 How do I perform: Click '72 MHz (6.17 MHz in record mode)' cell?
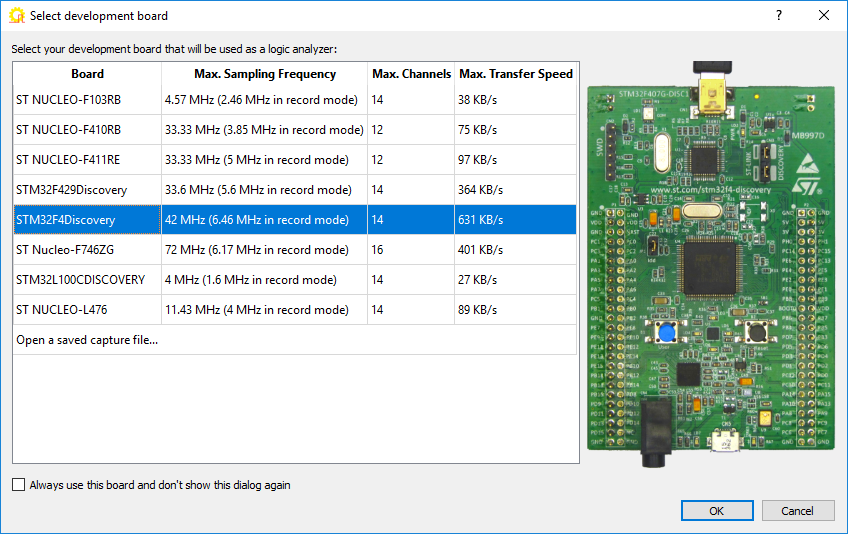[x=264, y=250]
